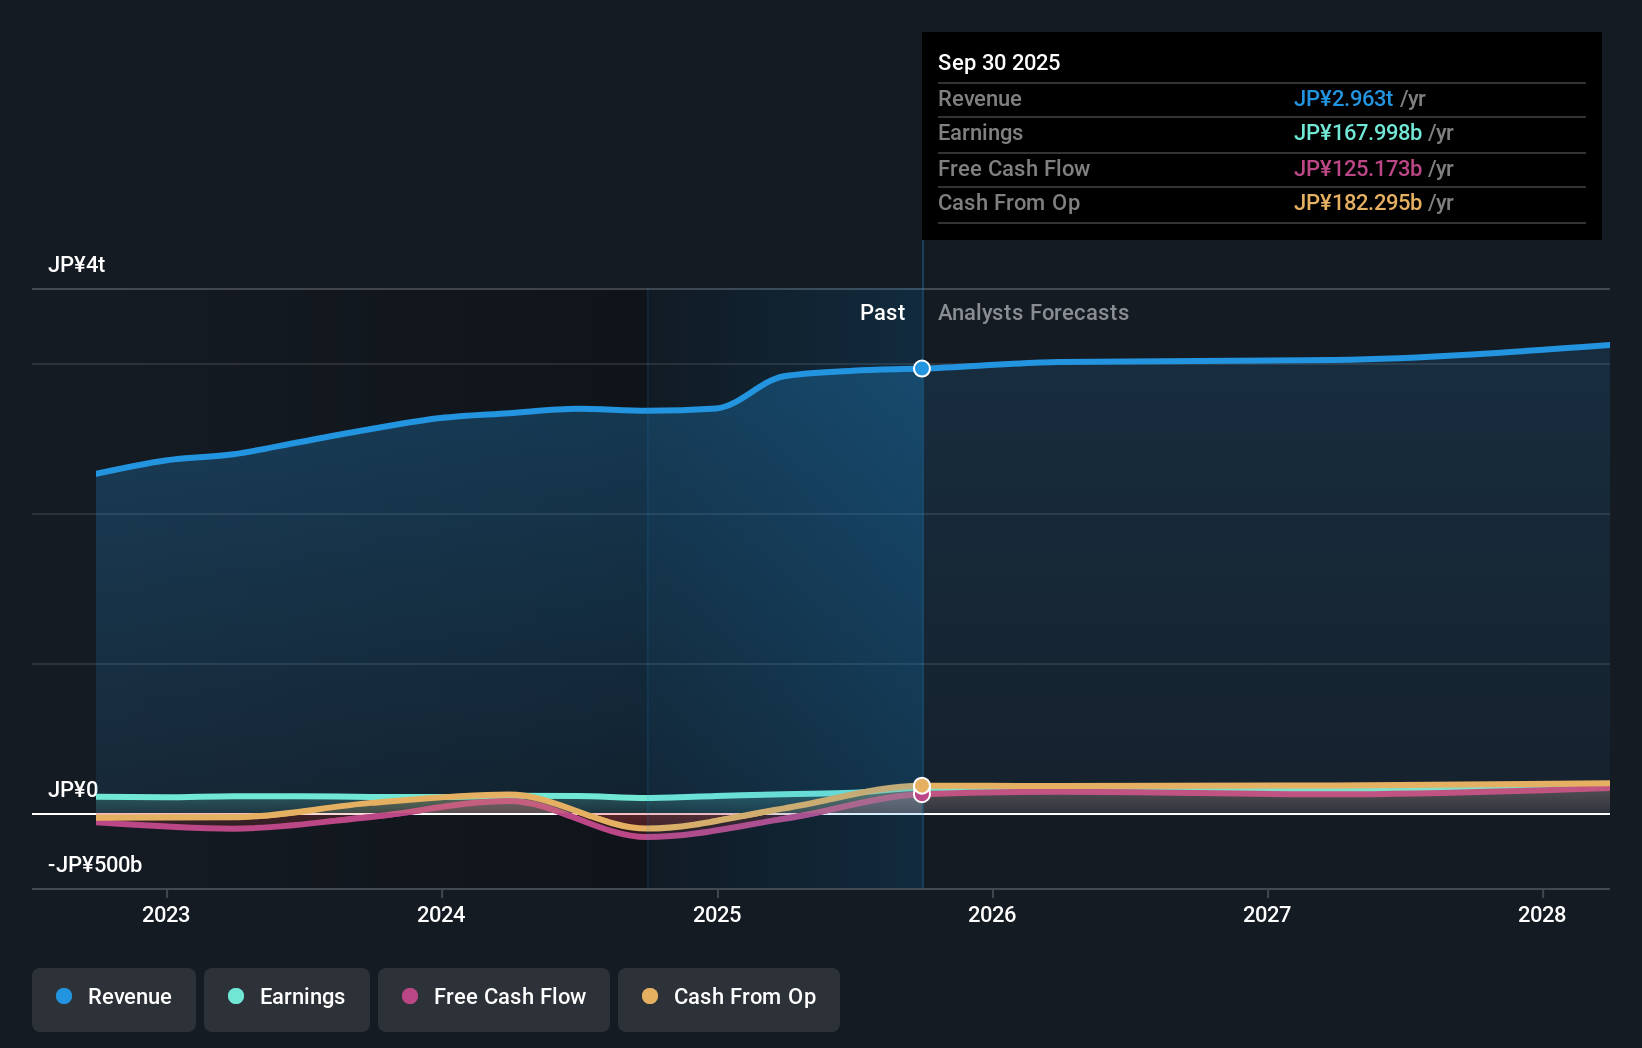This screenshot has height=1048, width=1642.
Task: Click the 2025 x-axis label
Action: (x=717, y=915)
